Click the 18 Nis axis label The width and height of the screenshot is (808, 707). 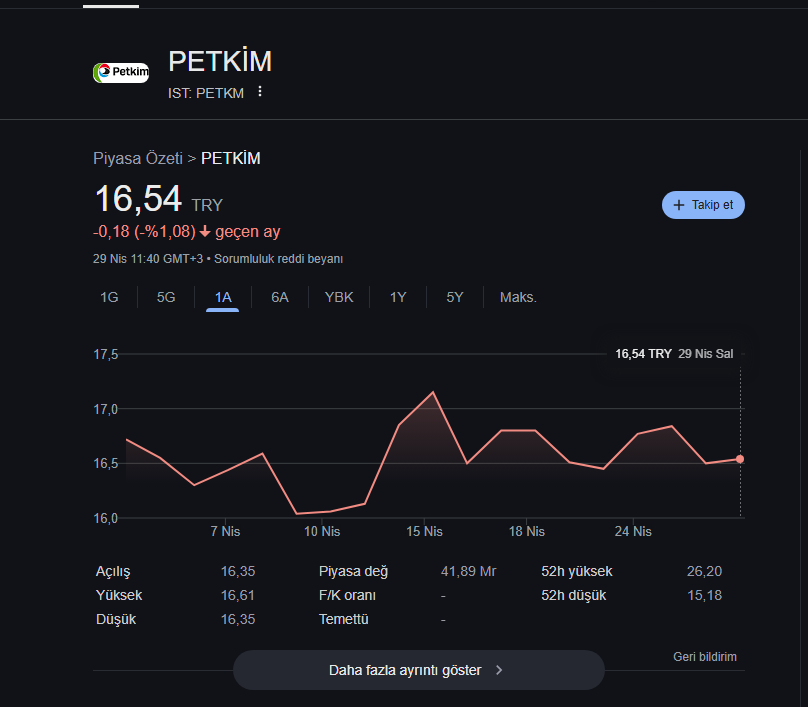coord(527,531)
